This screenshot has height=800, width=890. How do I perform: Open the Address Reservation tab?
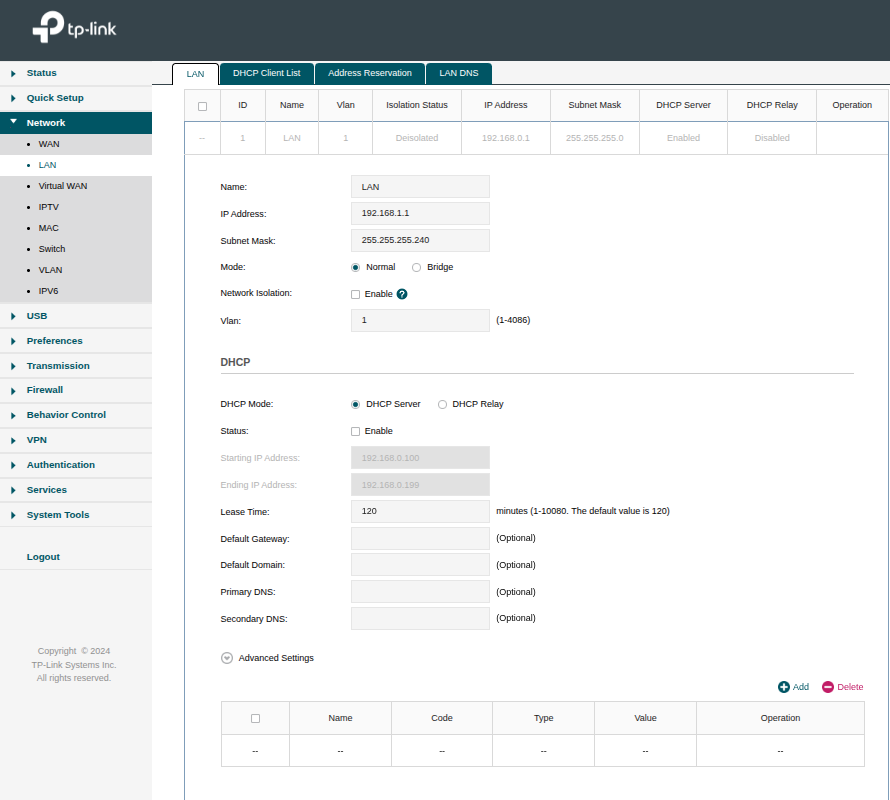point(370,73)
